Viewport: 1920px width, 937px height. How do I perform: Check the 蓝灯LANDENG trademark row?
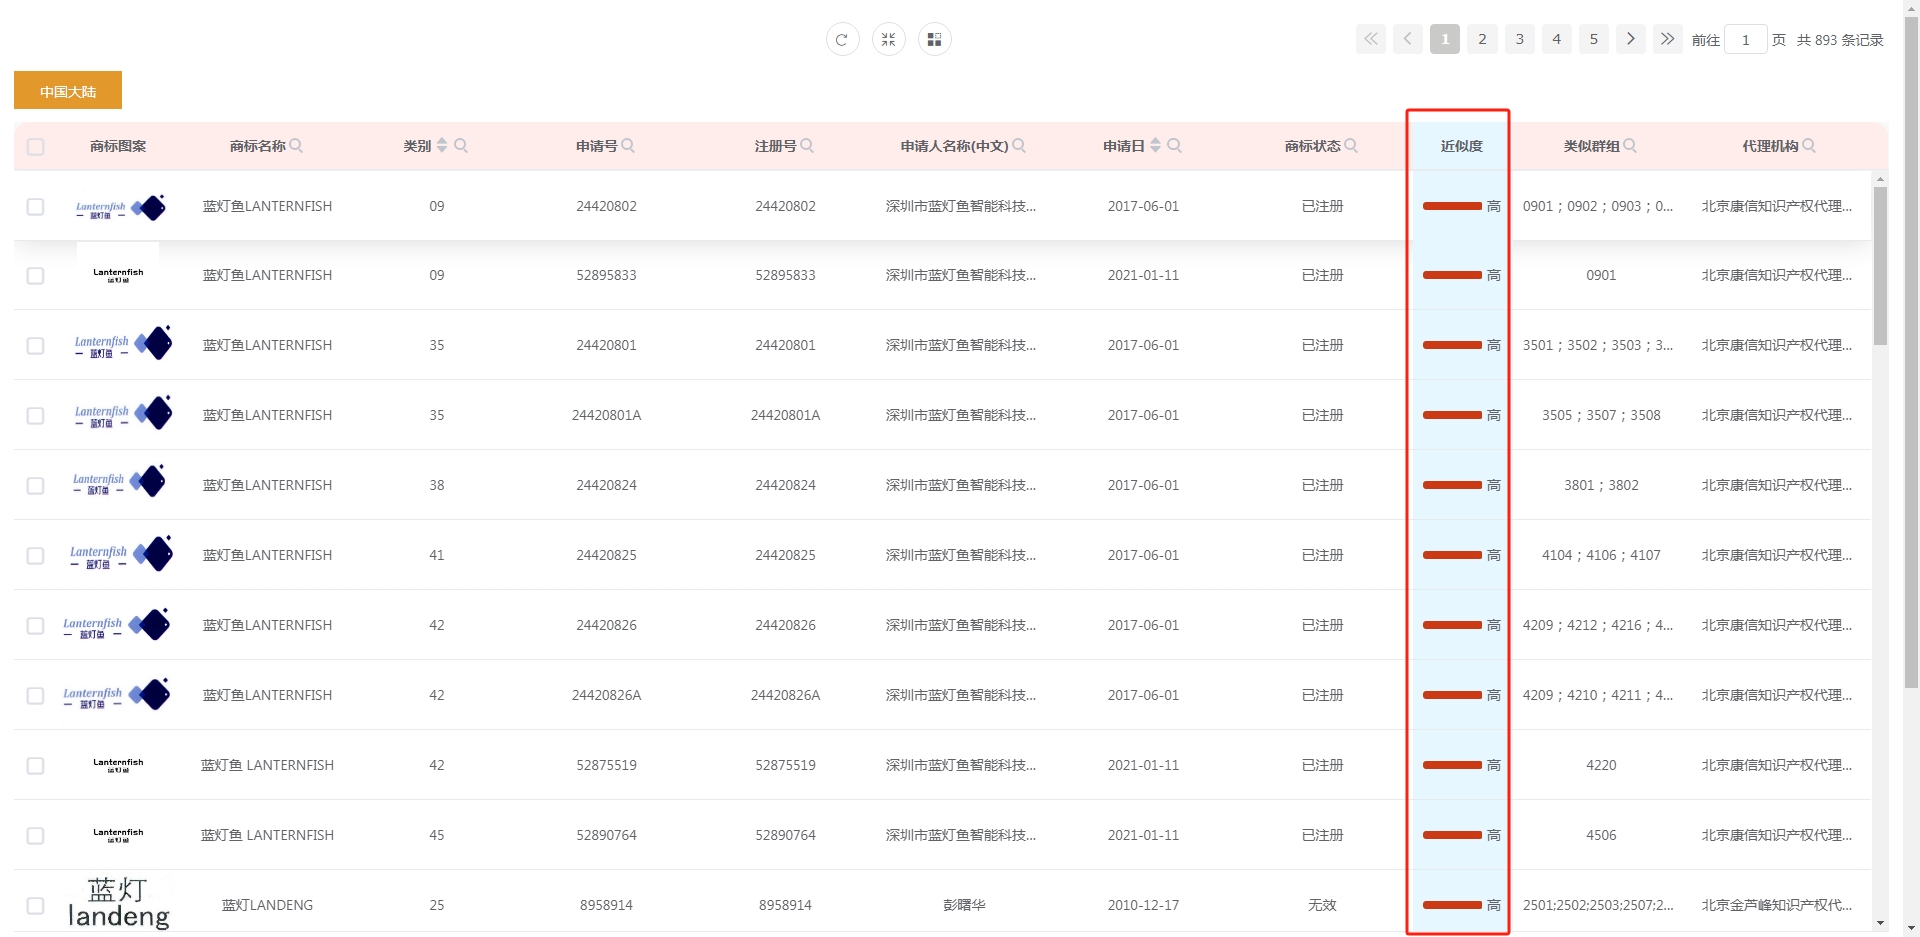(36, 905)
